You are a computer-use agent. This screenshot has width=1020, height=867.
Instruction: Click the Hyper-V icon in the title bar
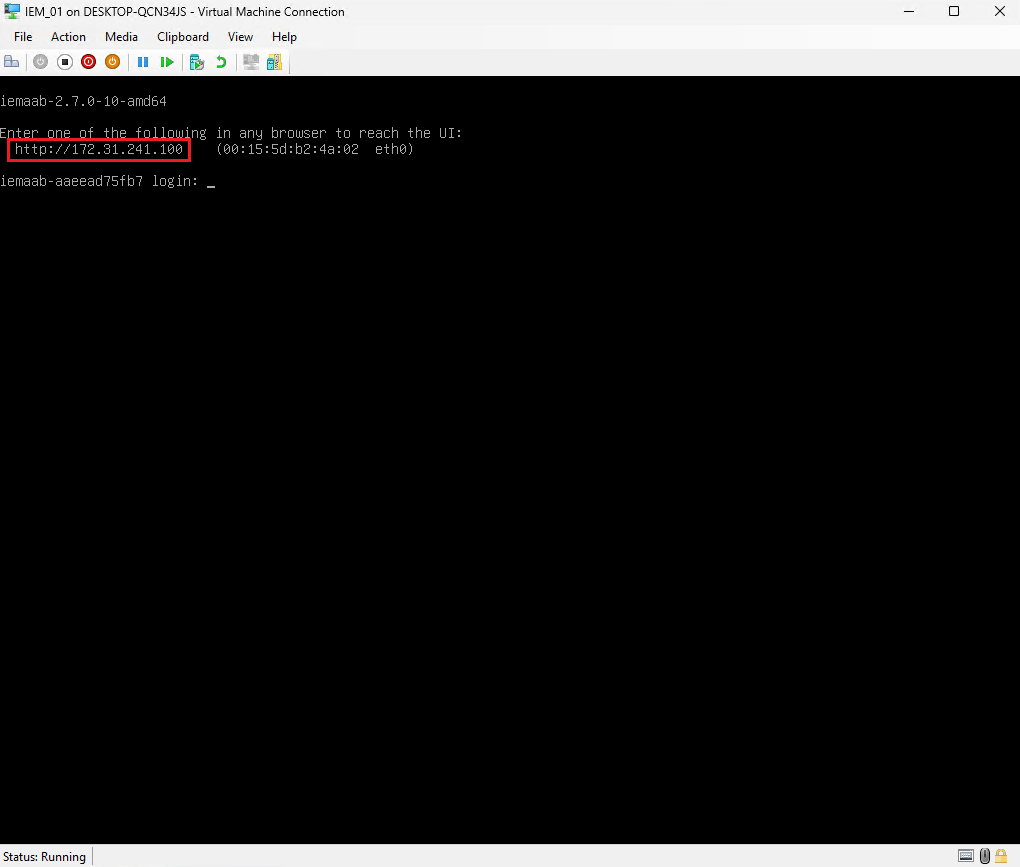coord(11,11)
